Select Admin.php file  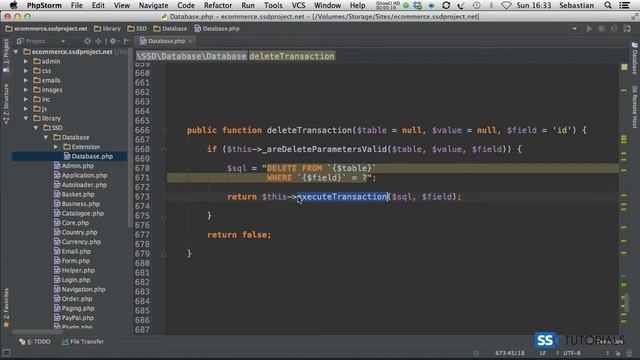(x=74, y=166)
